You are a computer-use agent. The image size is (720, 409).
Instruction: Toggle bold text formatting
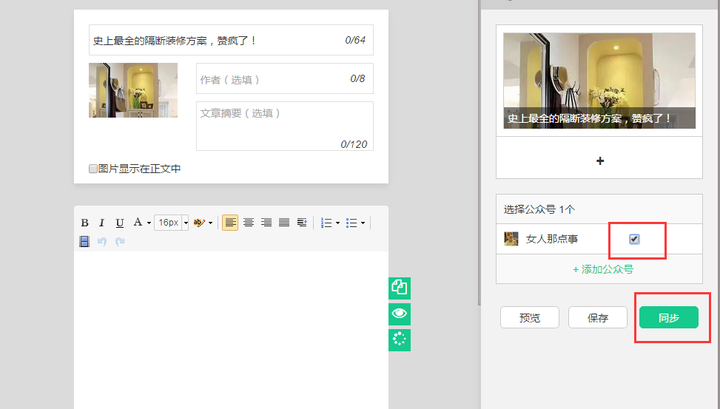pos(84,223)
